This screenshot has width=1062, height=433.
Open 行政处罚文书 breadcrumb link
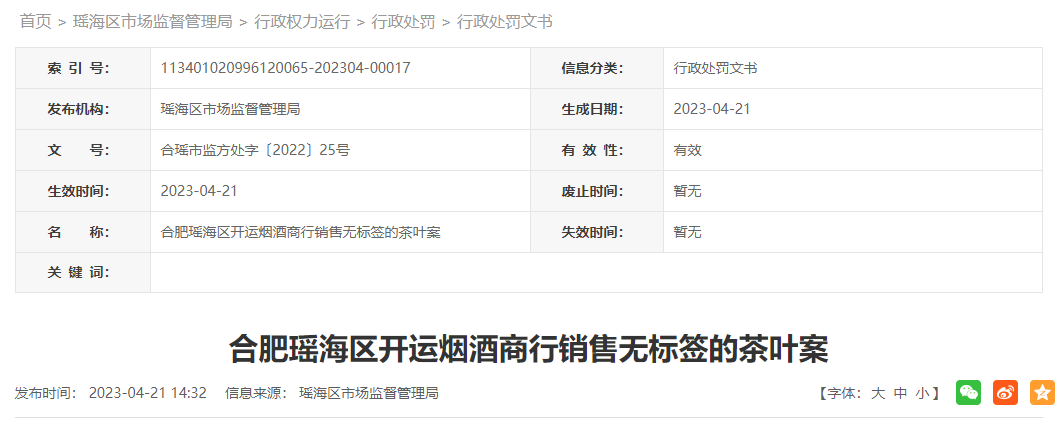coord(505,22)
